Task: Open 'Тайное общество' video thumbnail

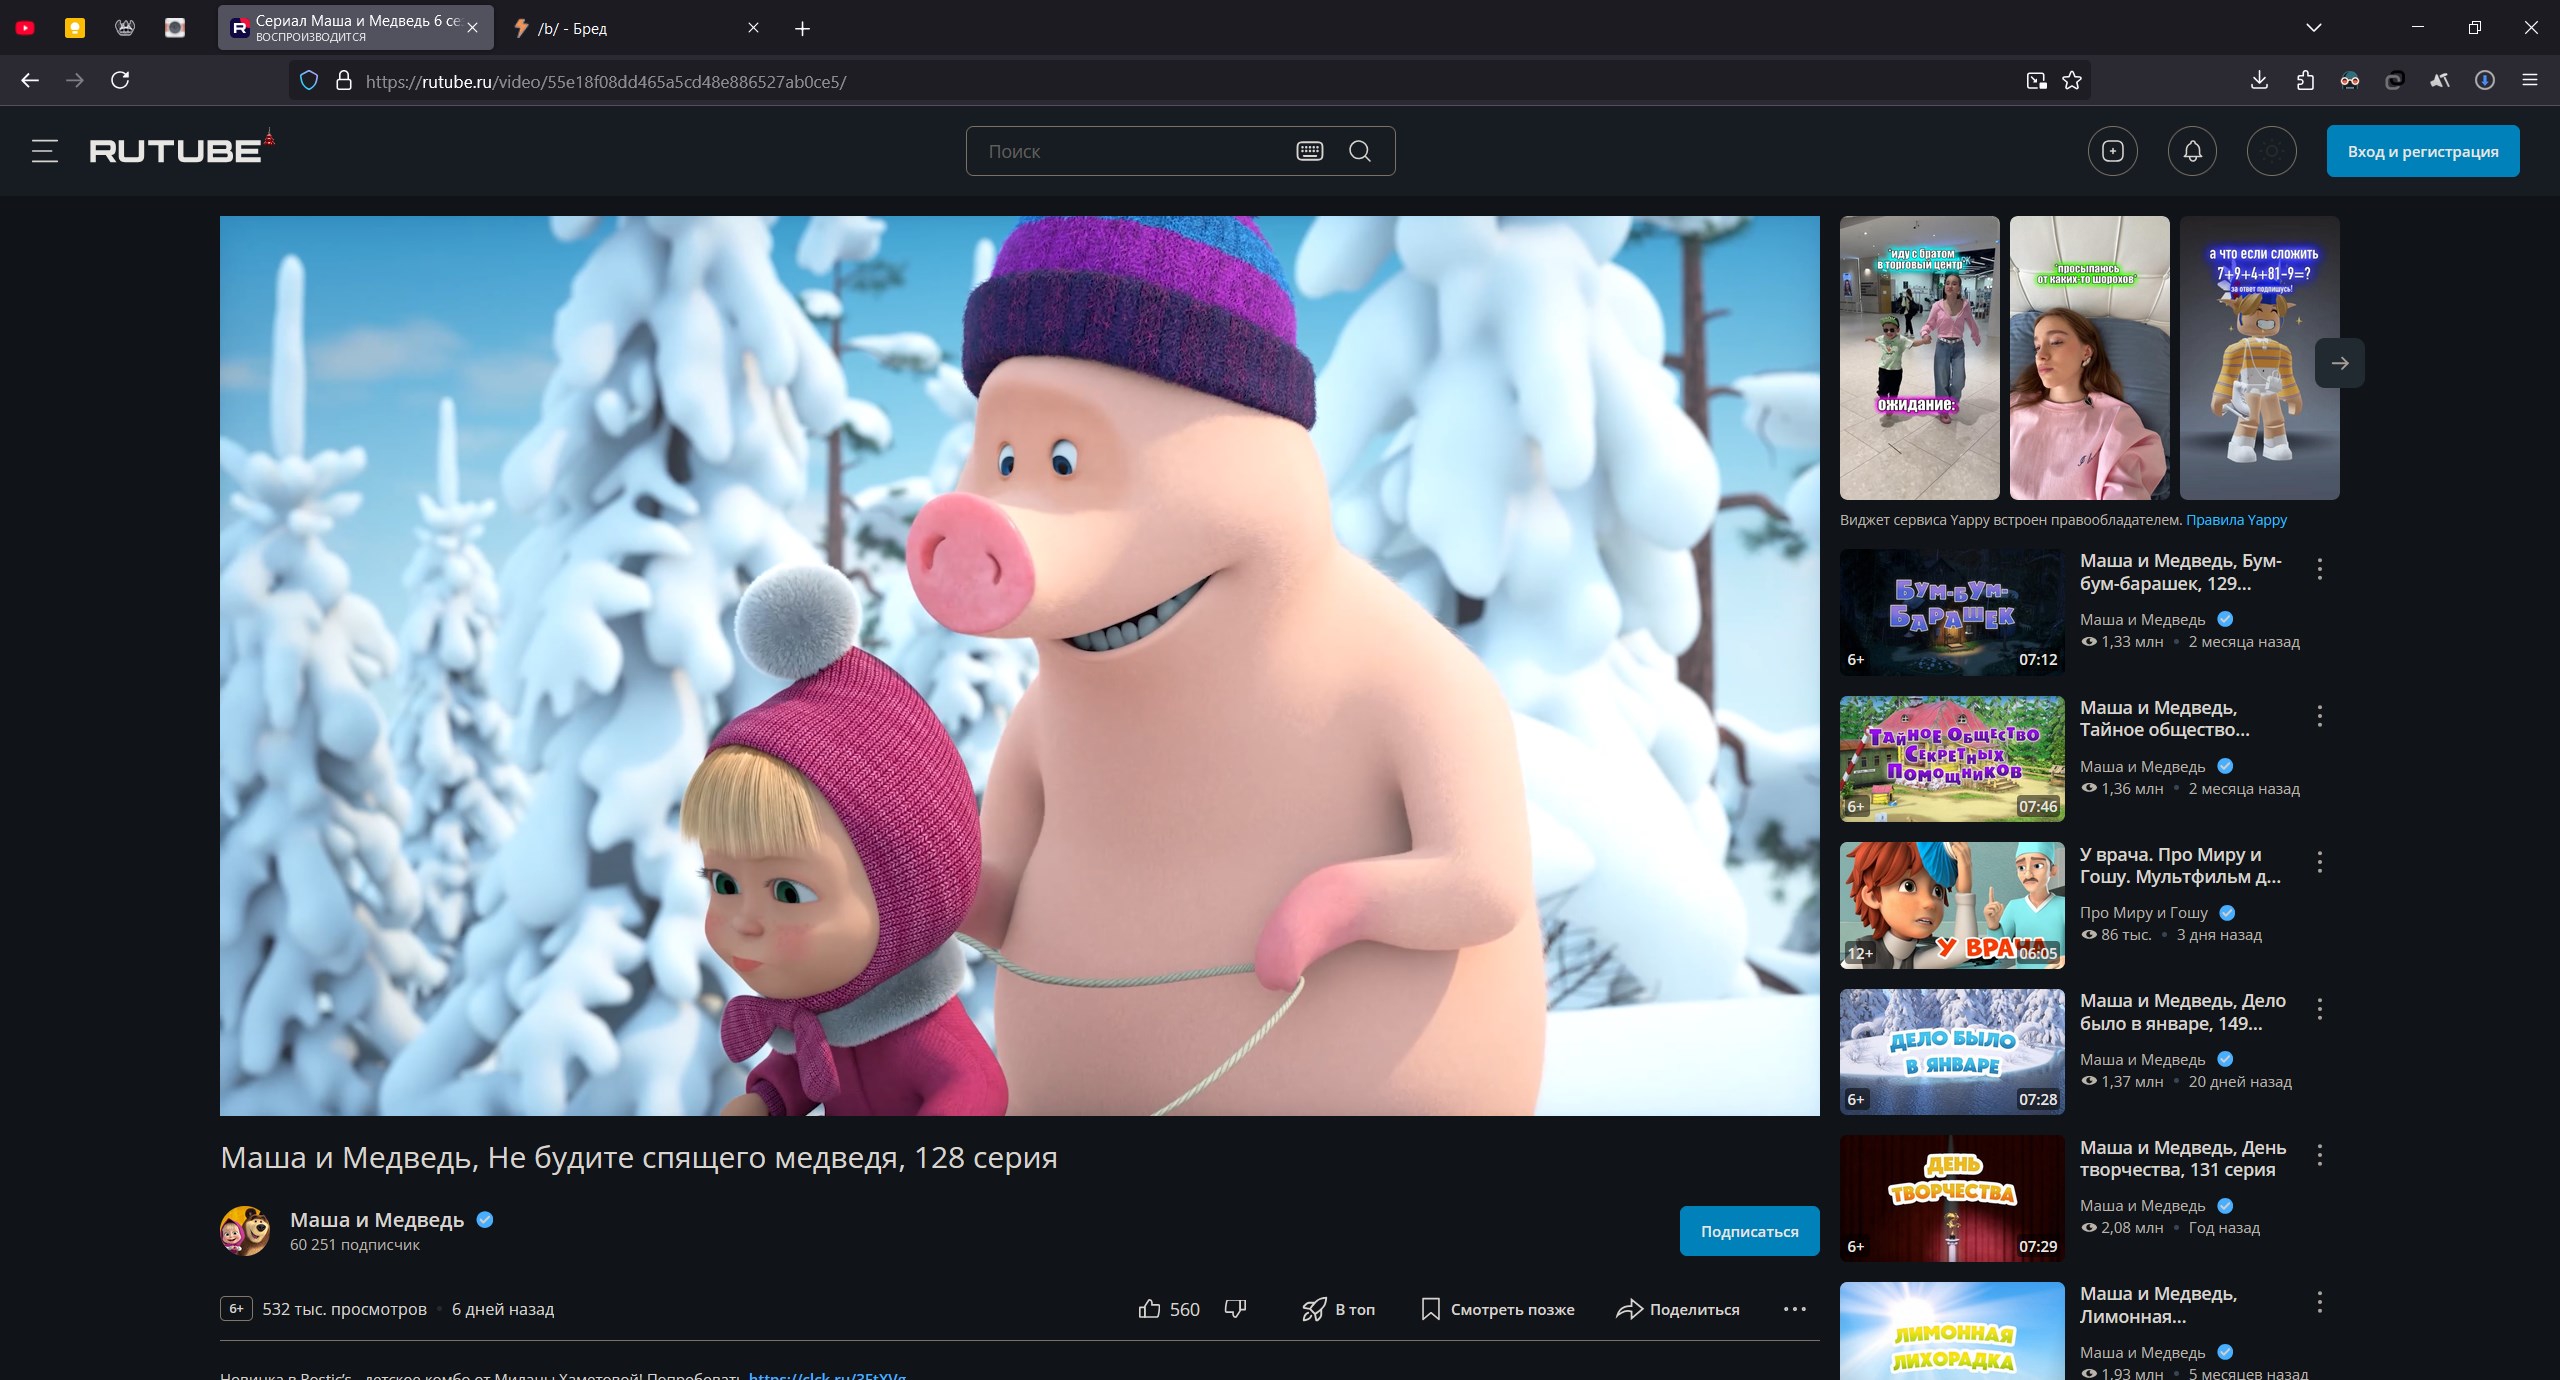Action: (1952, 759)
